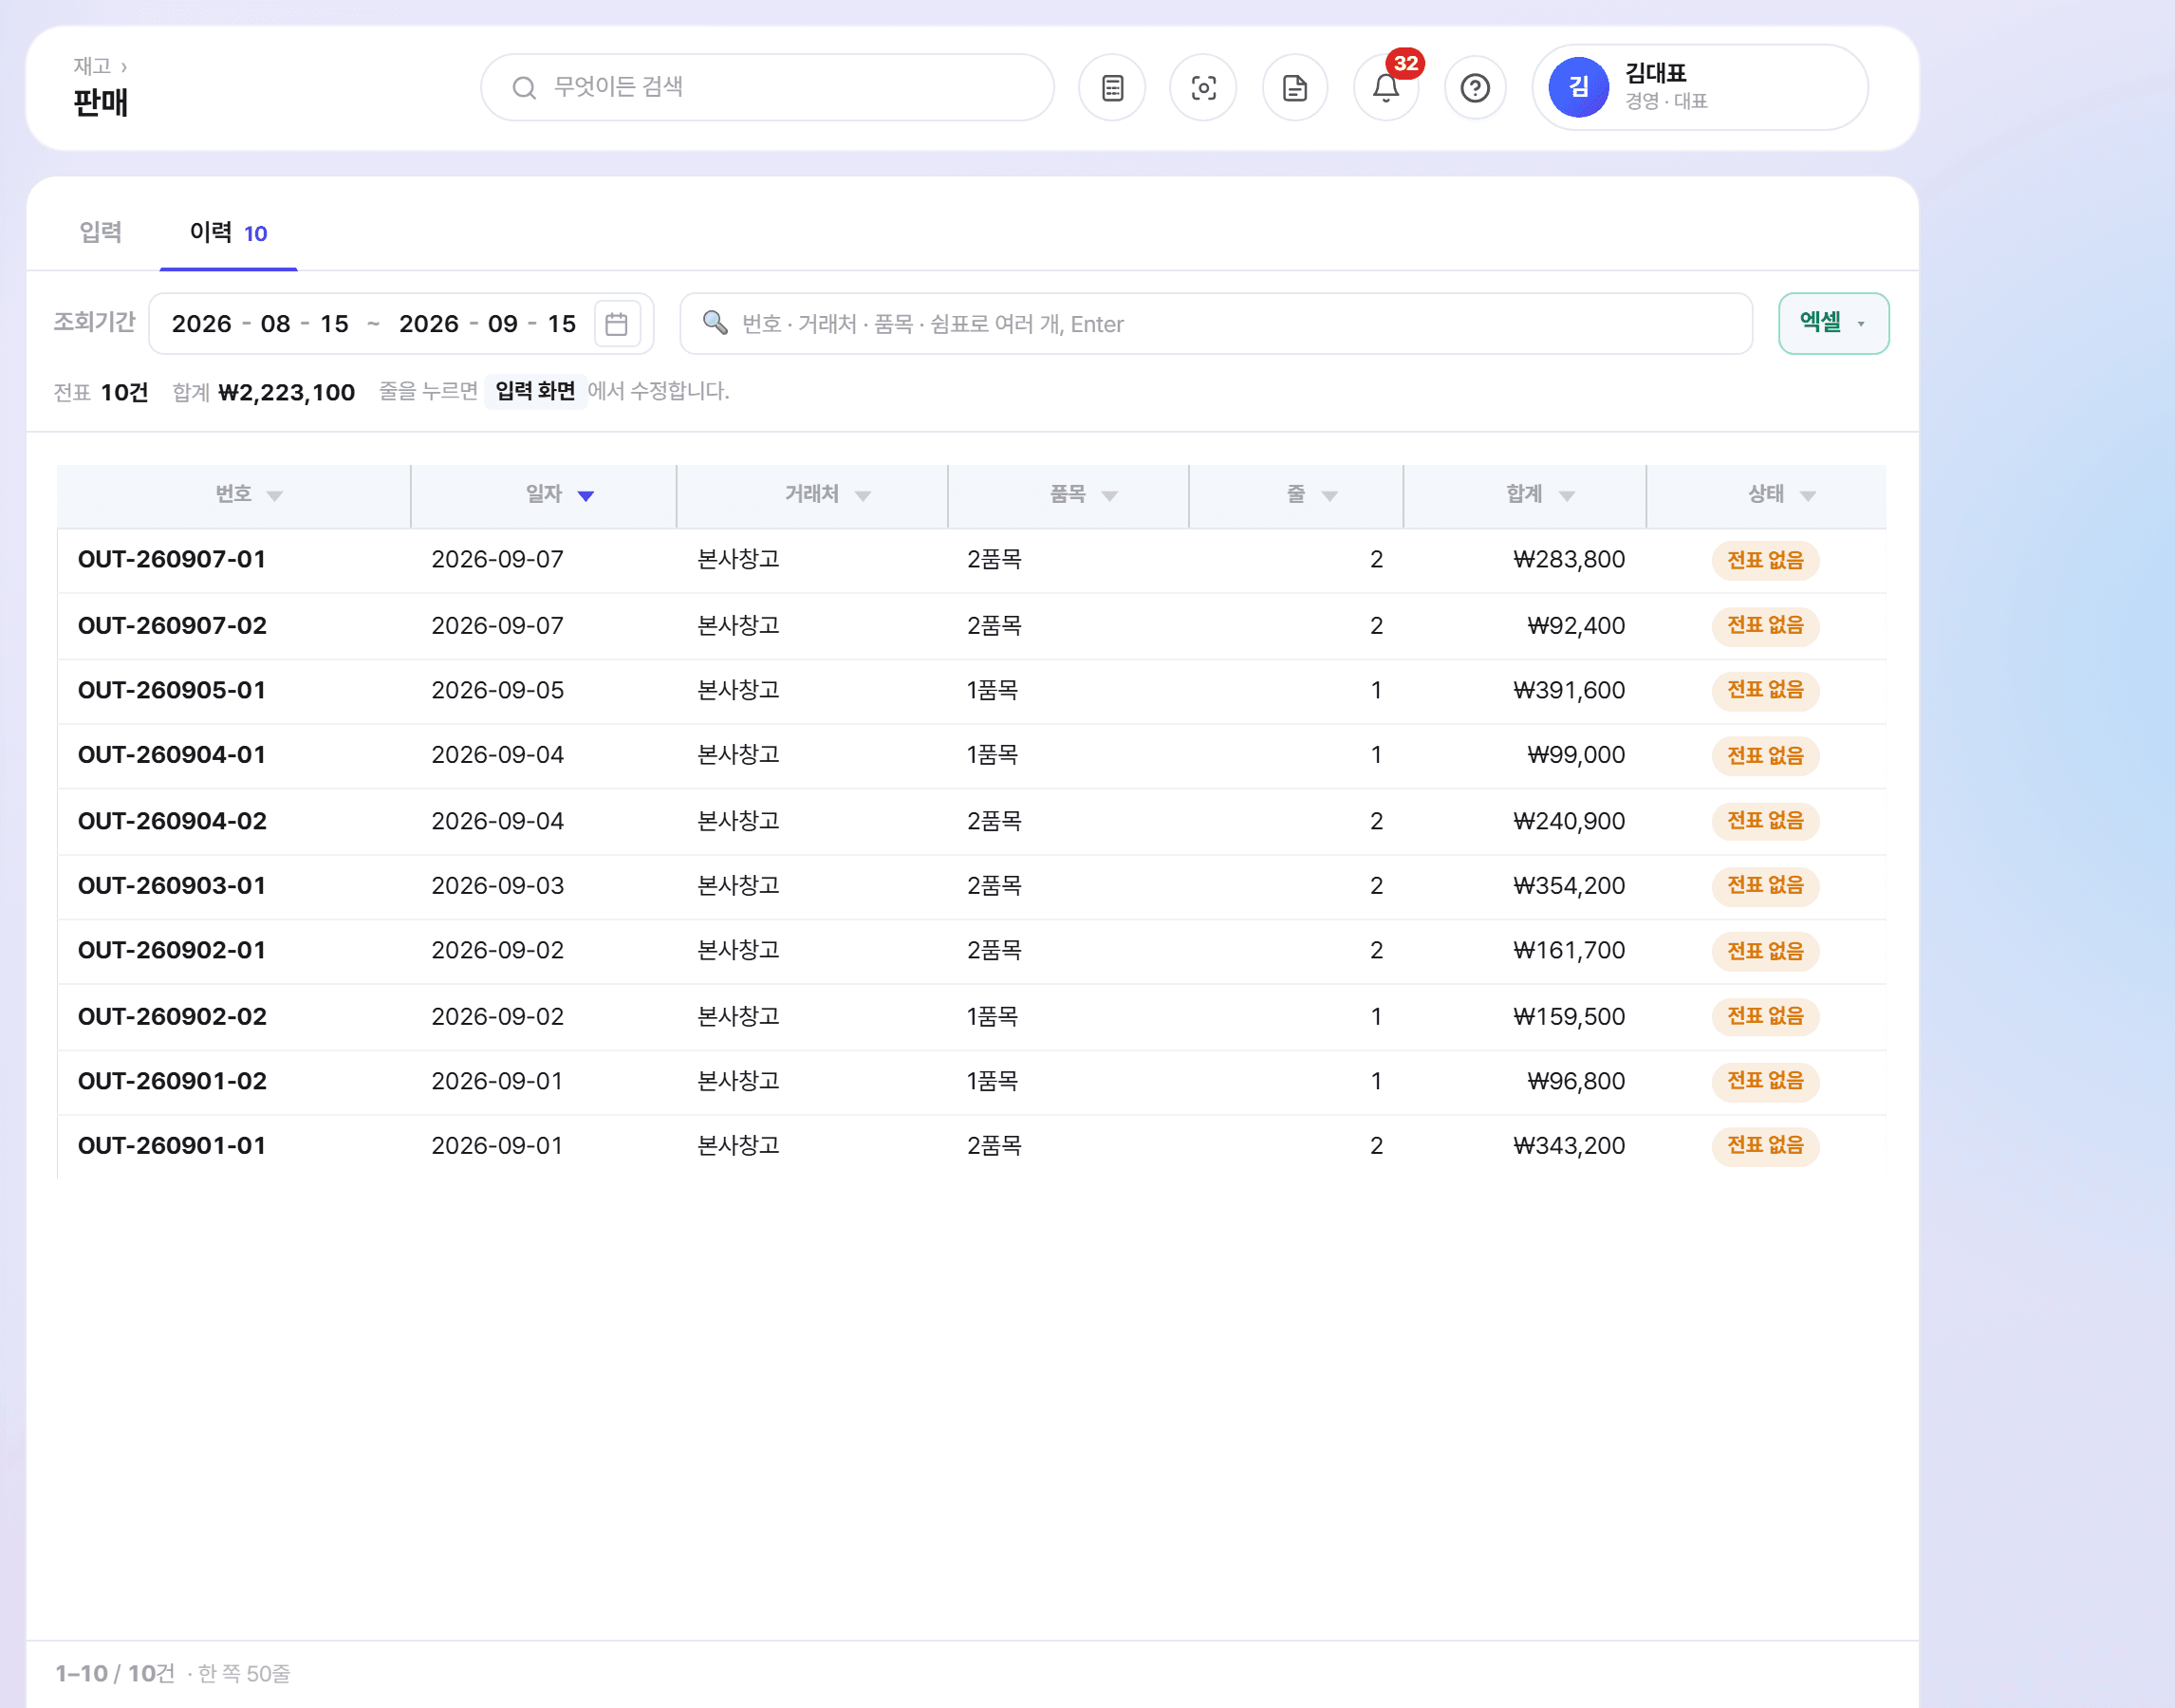Click 전표 없음 badge for OUT-260901-01
The image size is (2175, 1708).
click(x=1765, y=1146)
